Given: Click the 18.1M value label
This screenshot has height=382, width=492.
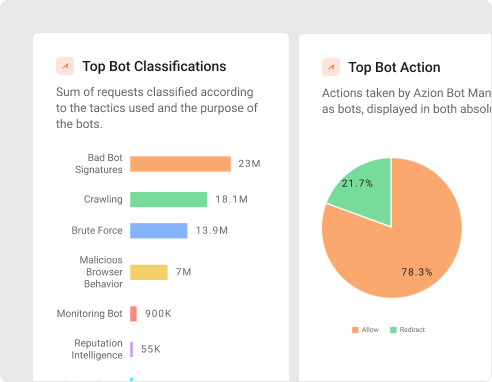Looking at the screenshot, I should (232, 199).
